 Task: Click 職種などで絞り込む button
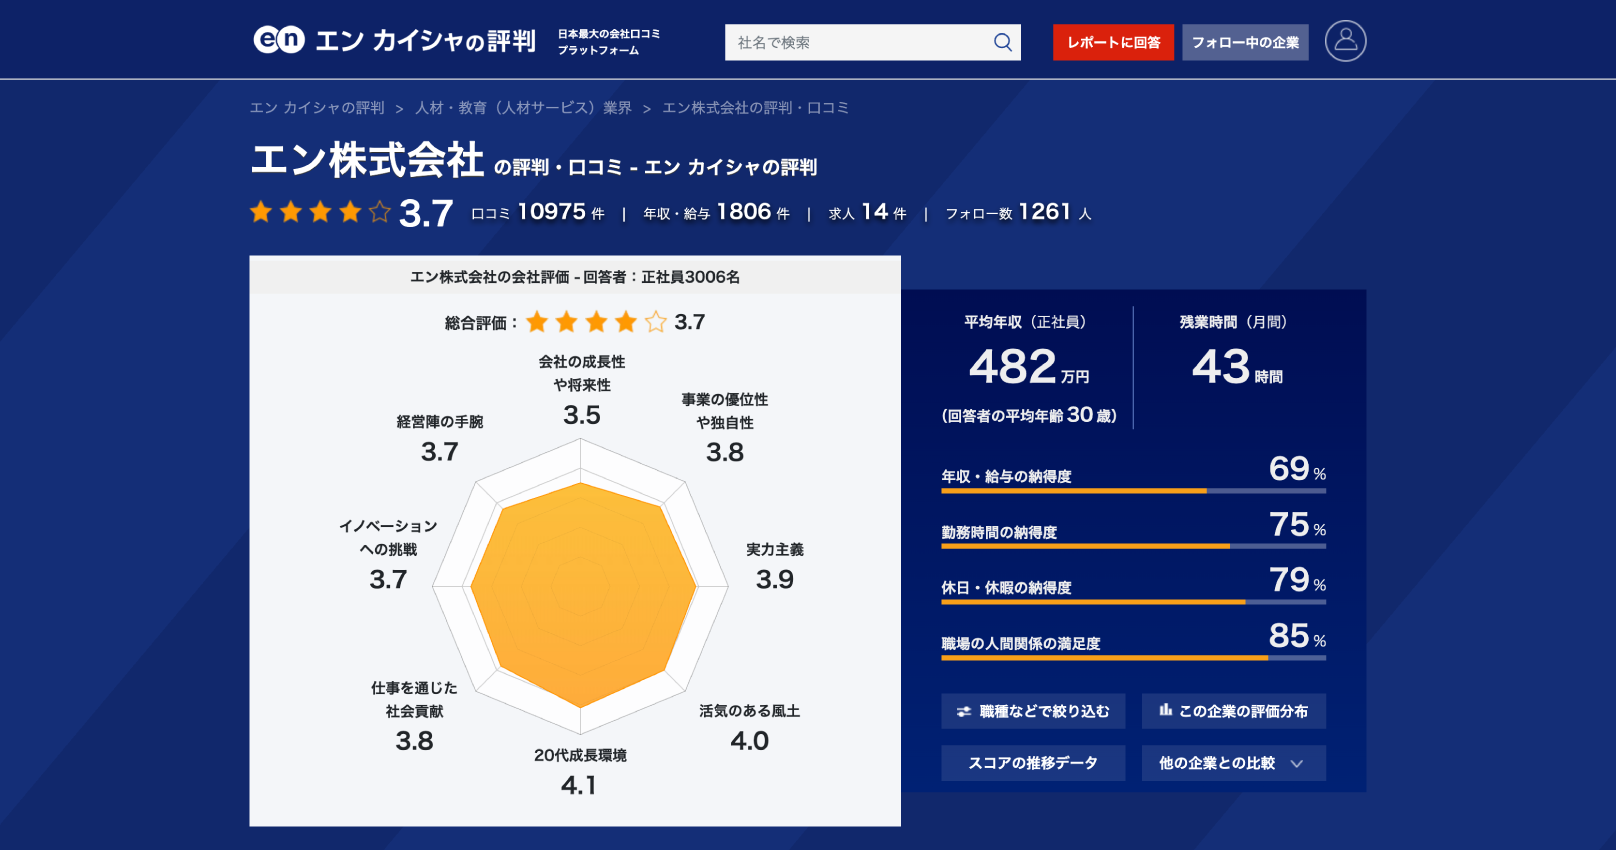coord(1033,711)
